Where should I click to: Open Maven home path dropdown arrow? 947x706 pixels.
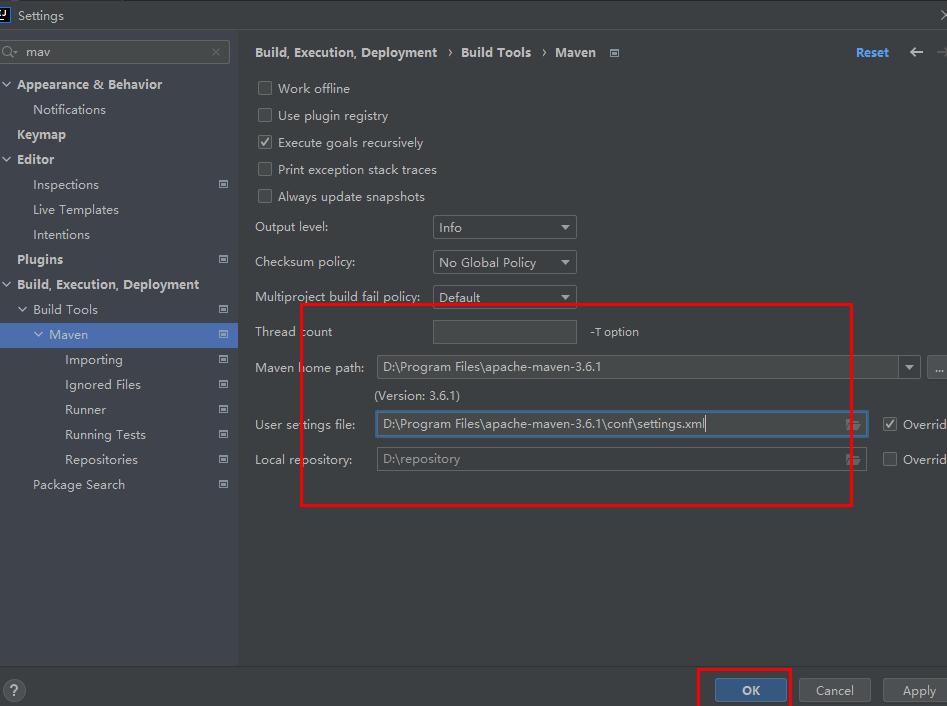[909, 367]
